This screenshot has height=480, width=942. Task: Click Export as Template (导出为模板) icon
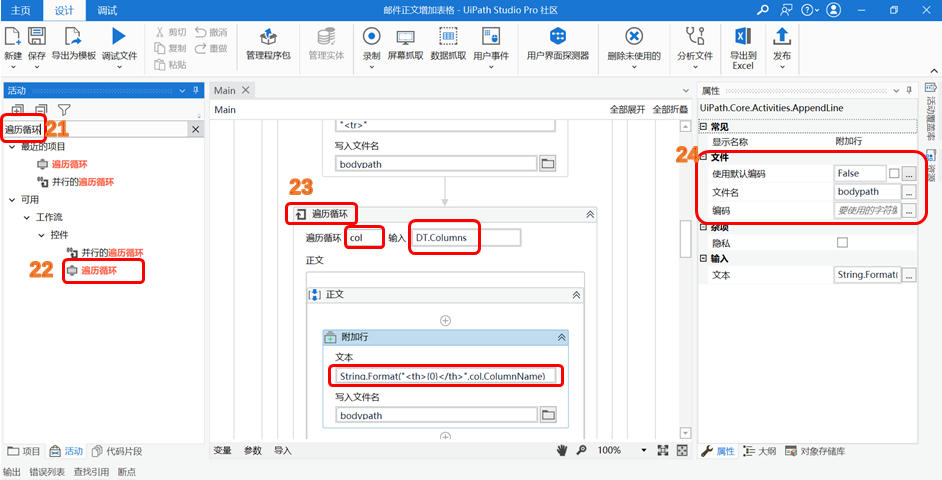(73, 37)
